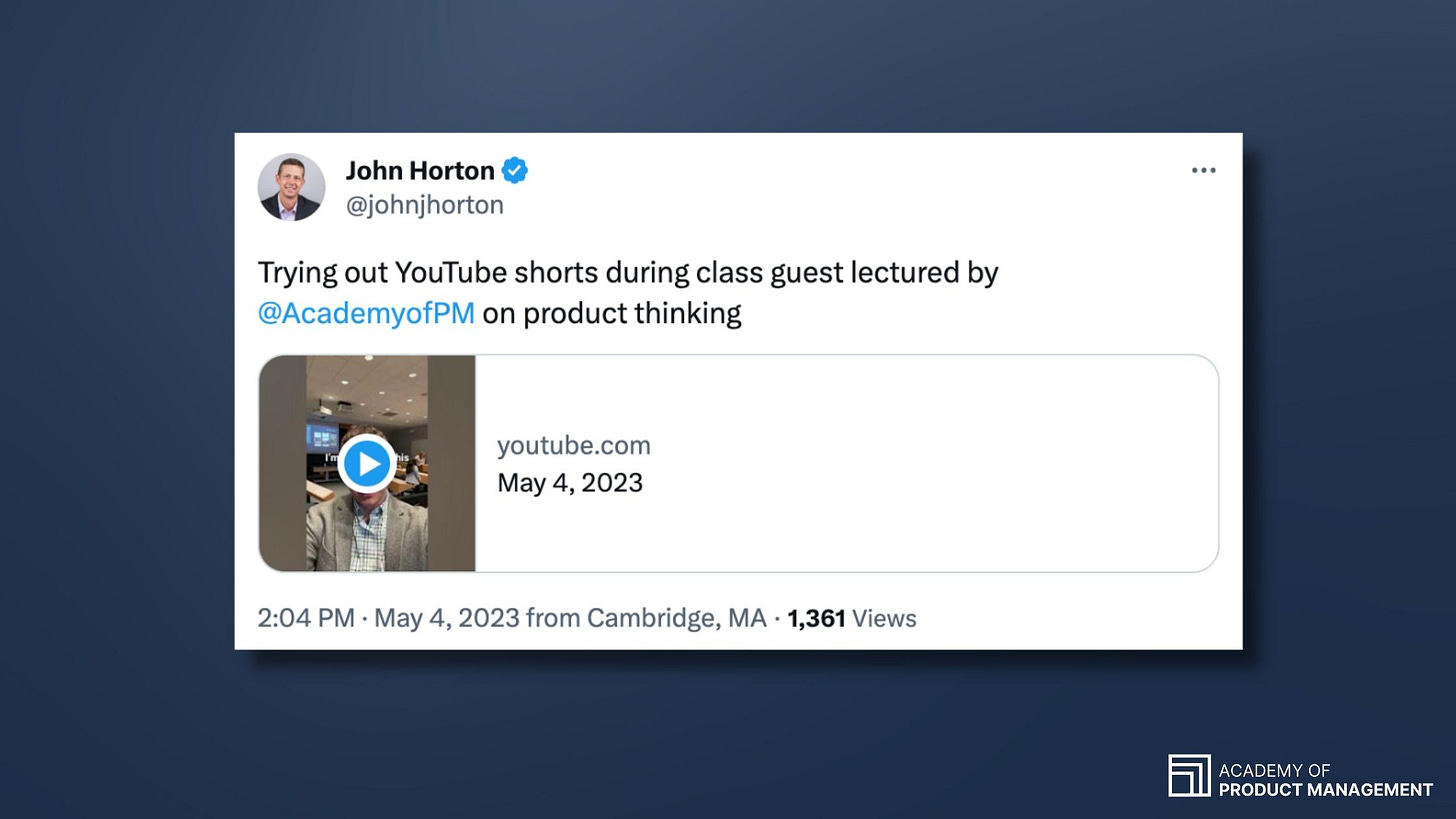Click John Horton's profile avatar
This screenshot has height=819, width=1456.
coord(291,187)
